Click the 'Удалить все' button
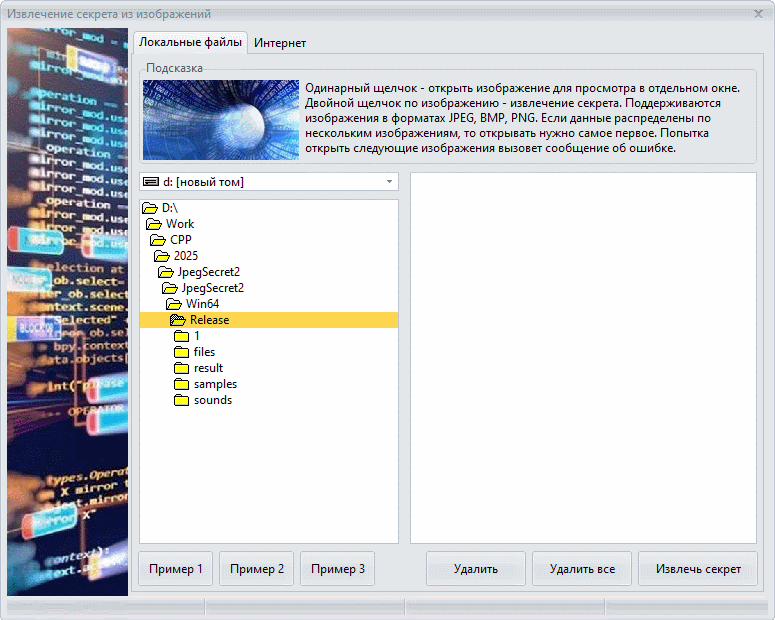 [x=581, y=569]
